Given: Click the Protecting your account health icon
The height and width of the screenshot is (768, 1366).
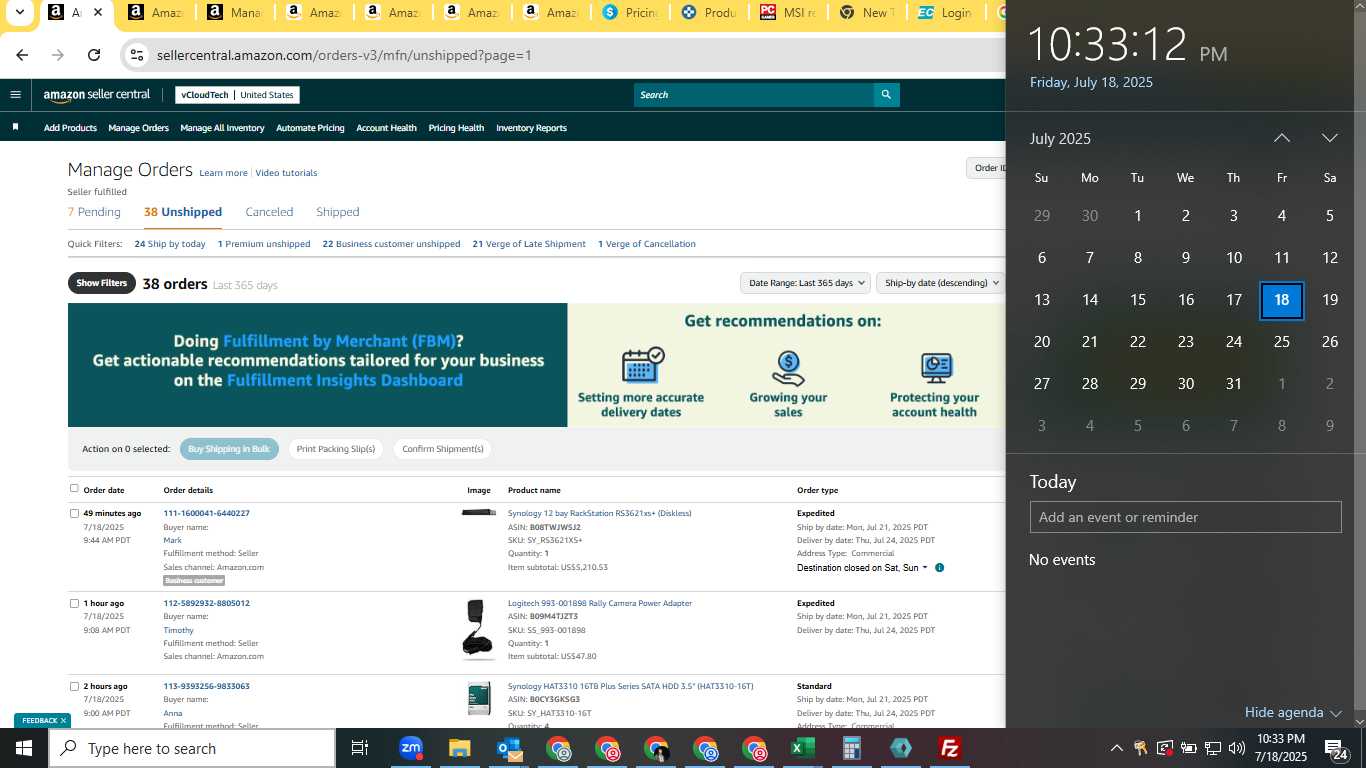Looking at the screenshot, I should coord(935,367).
